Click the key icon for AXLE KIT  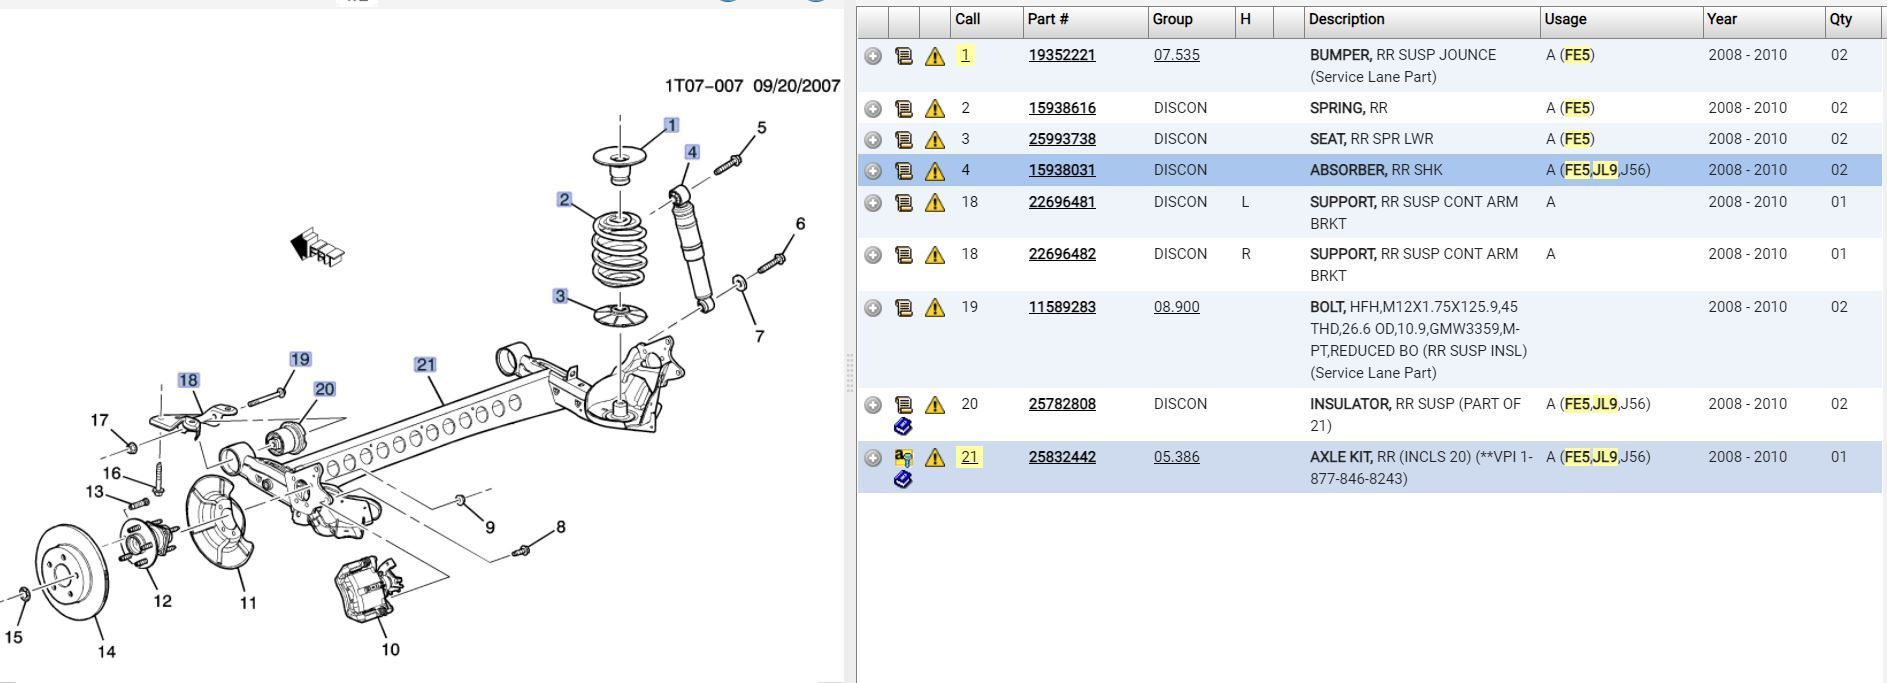(x=903, y=458)
